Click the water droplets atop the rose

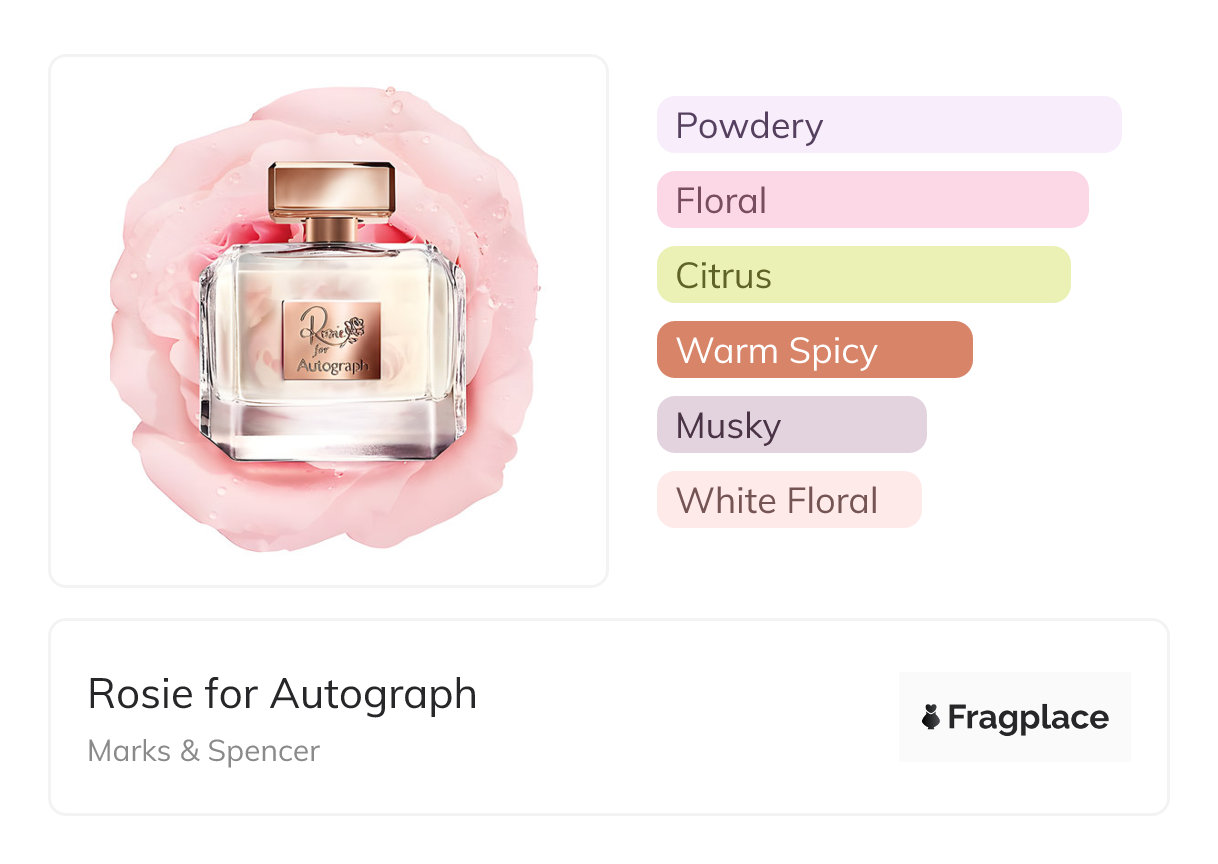coord(395,103)
